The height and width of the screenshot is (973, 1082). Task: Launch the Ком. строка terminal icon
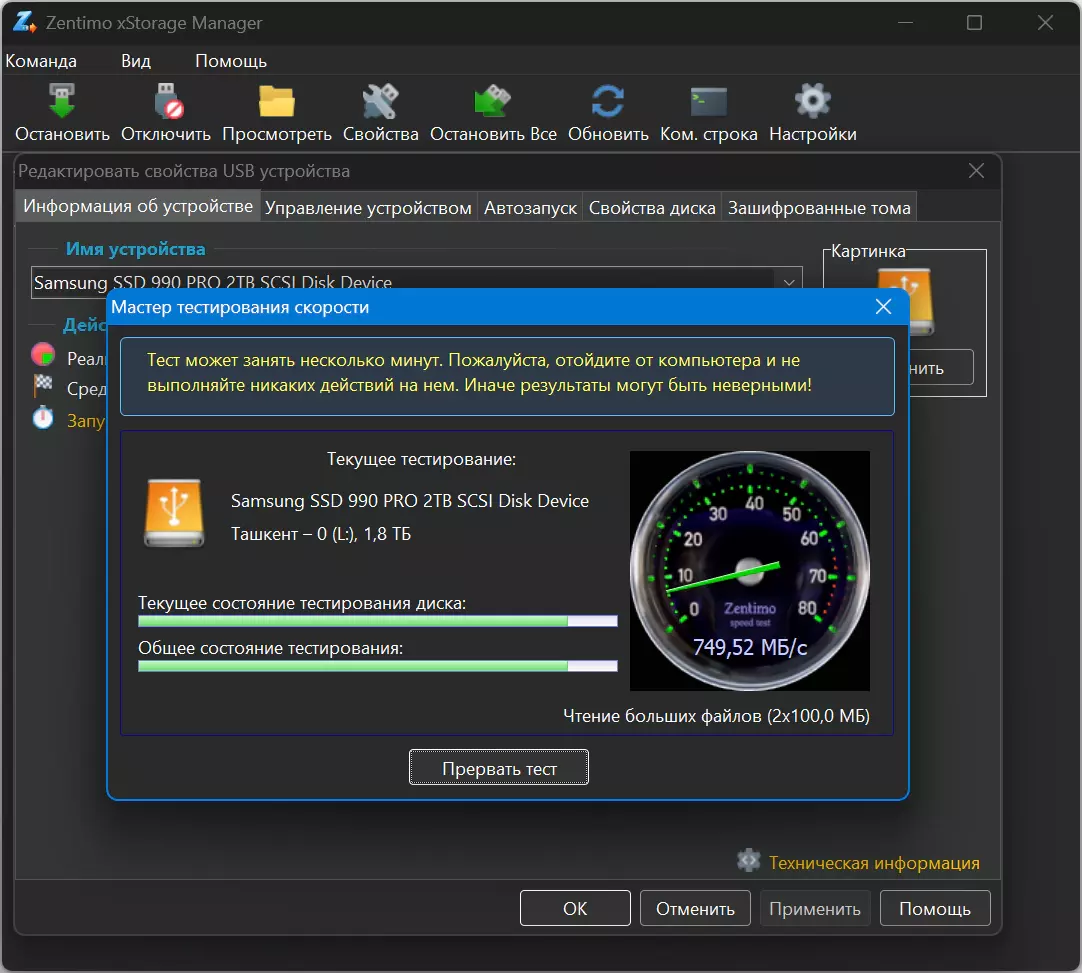709,102
